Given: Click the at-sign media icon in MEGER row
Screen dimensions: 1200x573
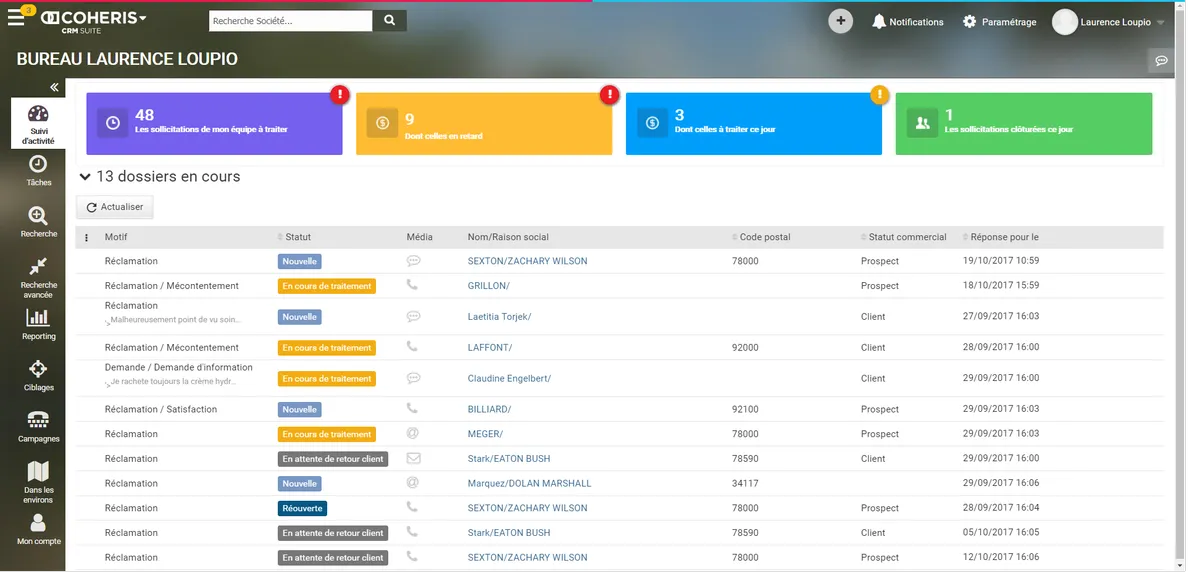Looking at the screenshot, I should click(412, 433).
